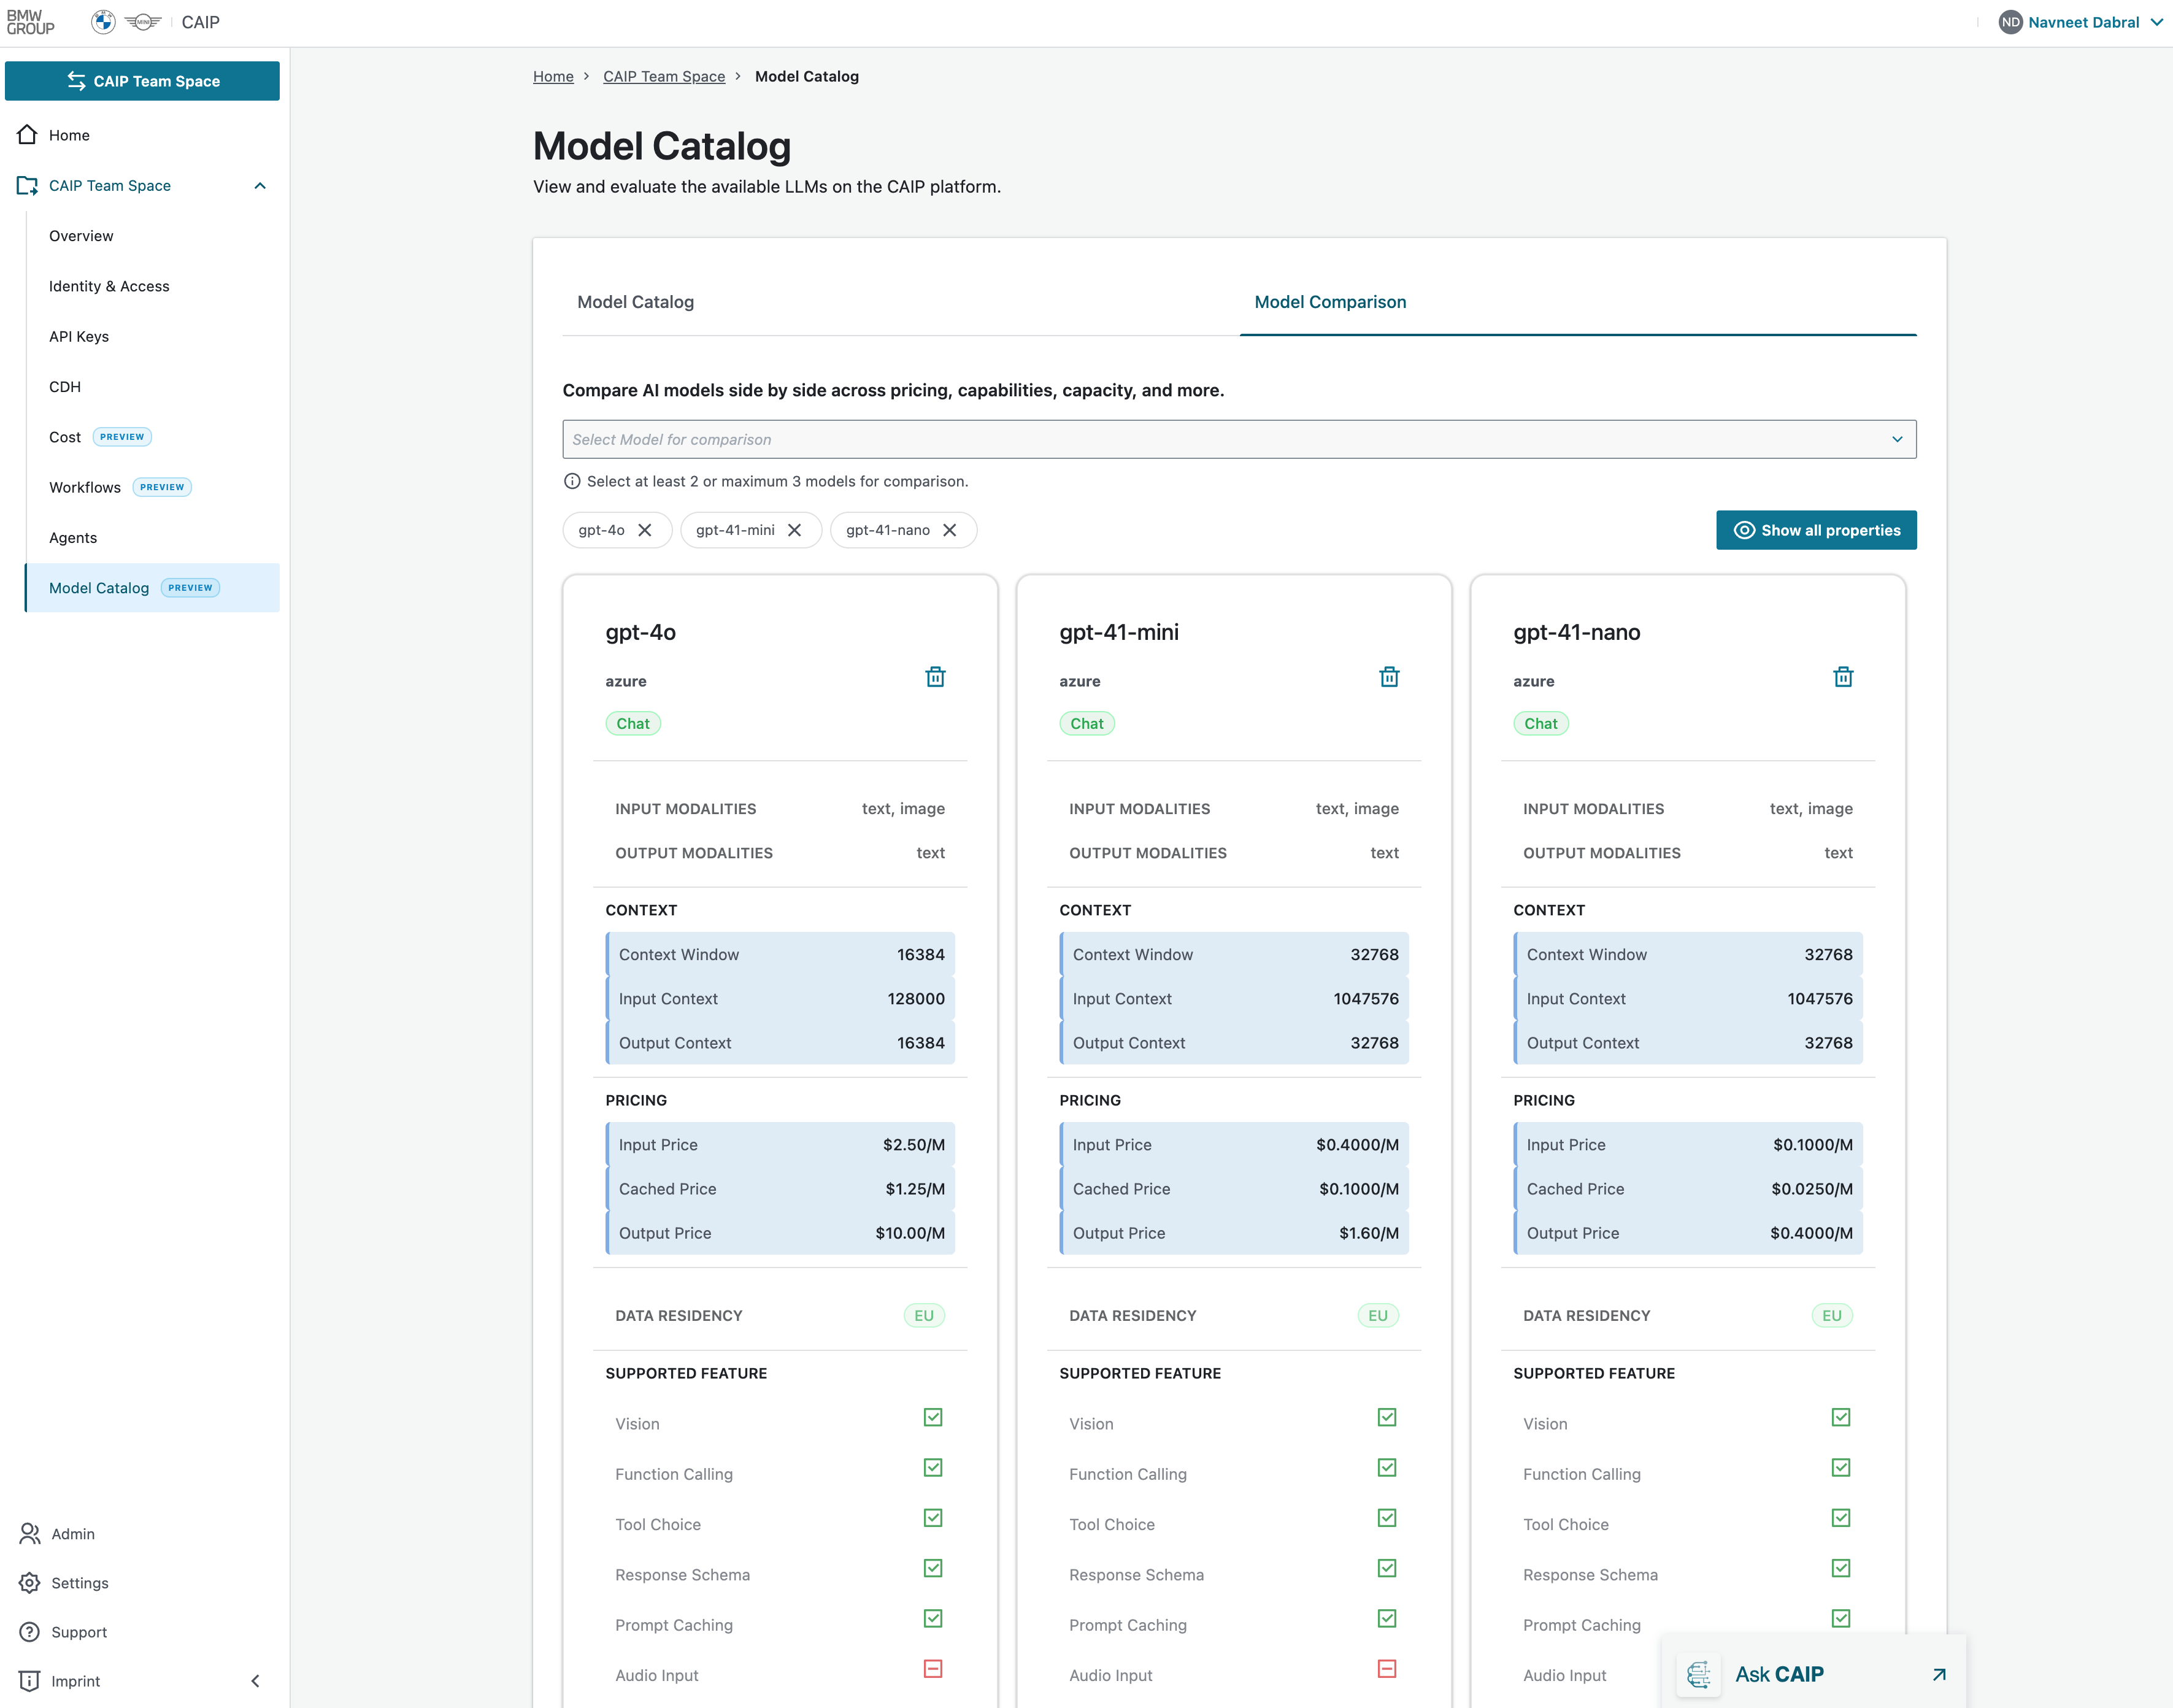Click the Settings gear icon in sidebar
The image size is (2173, 1708).
[x=30, y=1582]
